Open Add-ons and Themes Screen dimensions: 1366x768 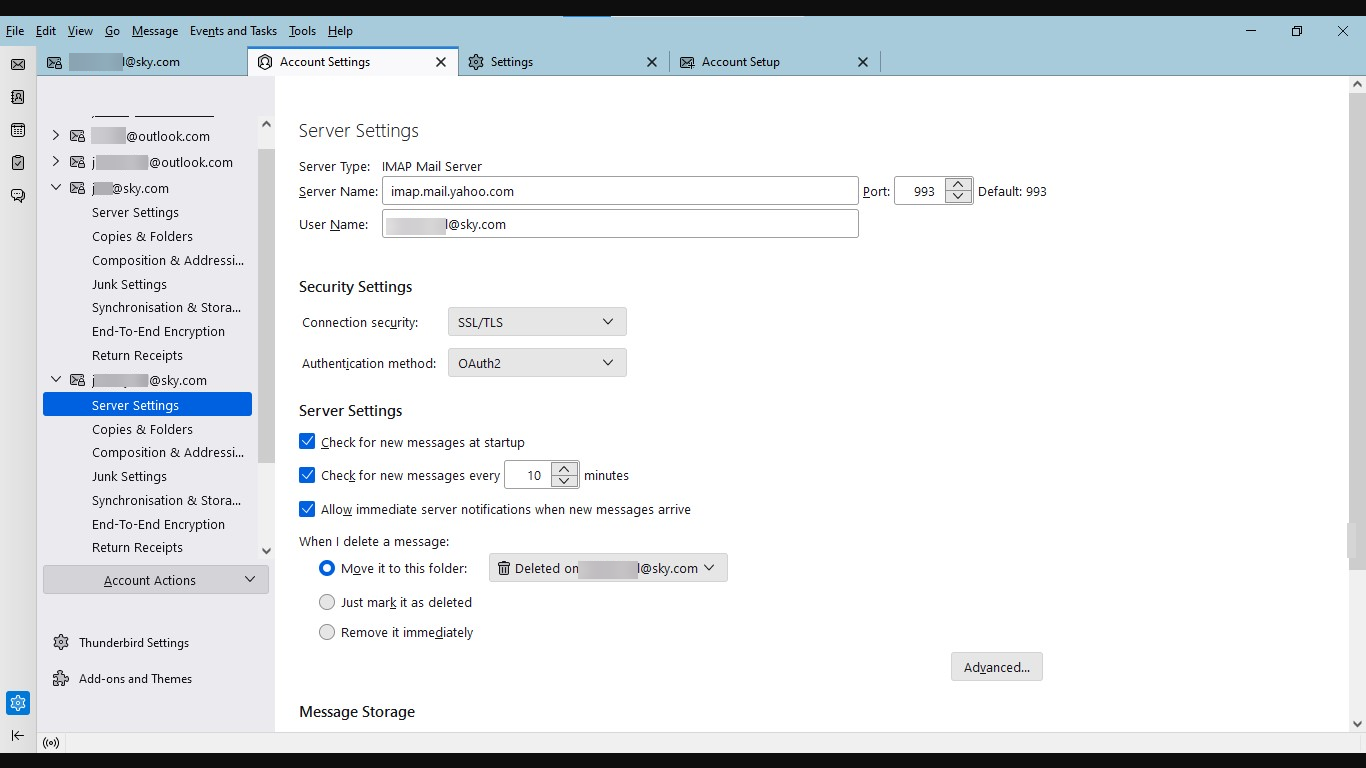pyautogui.click(x=135, y=678)
